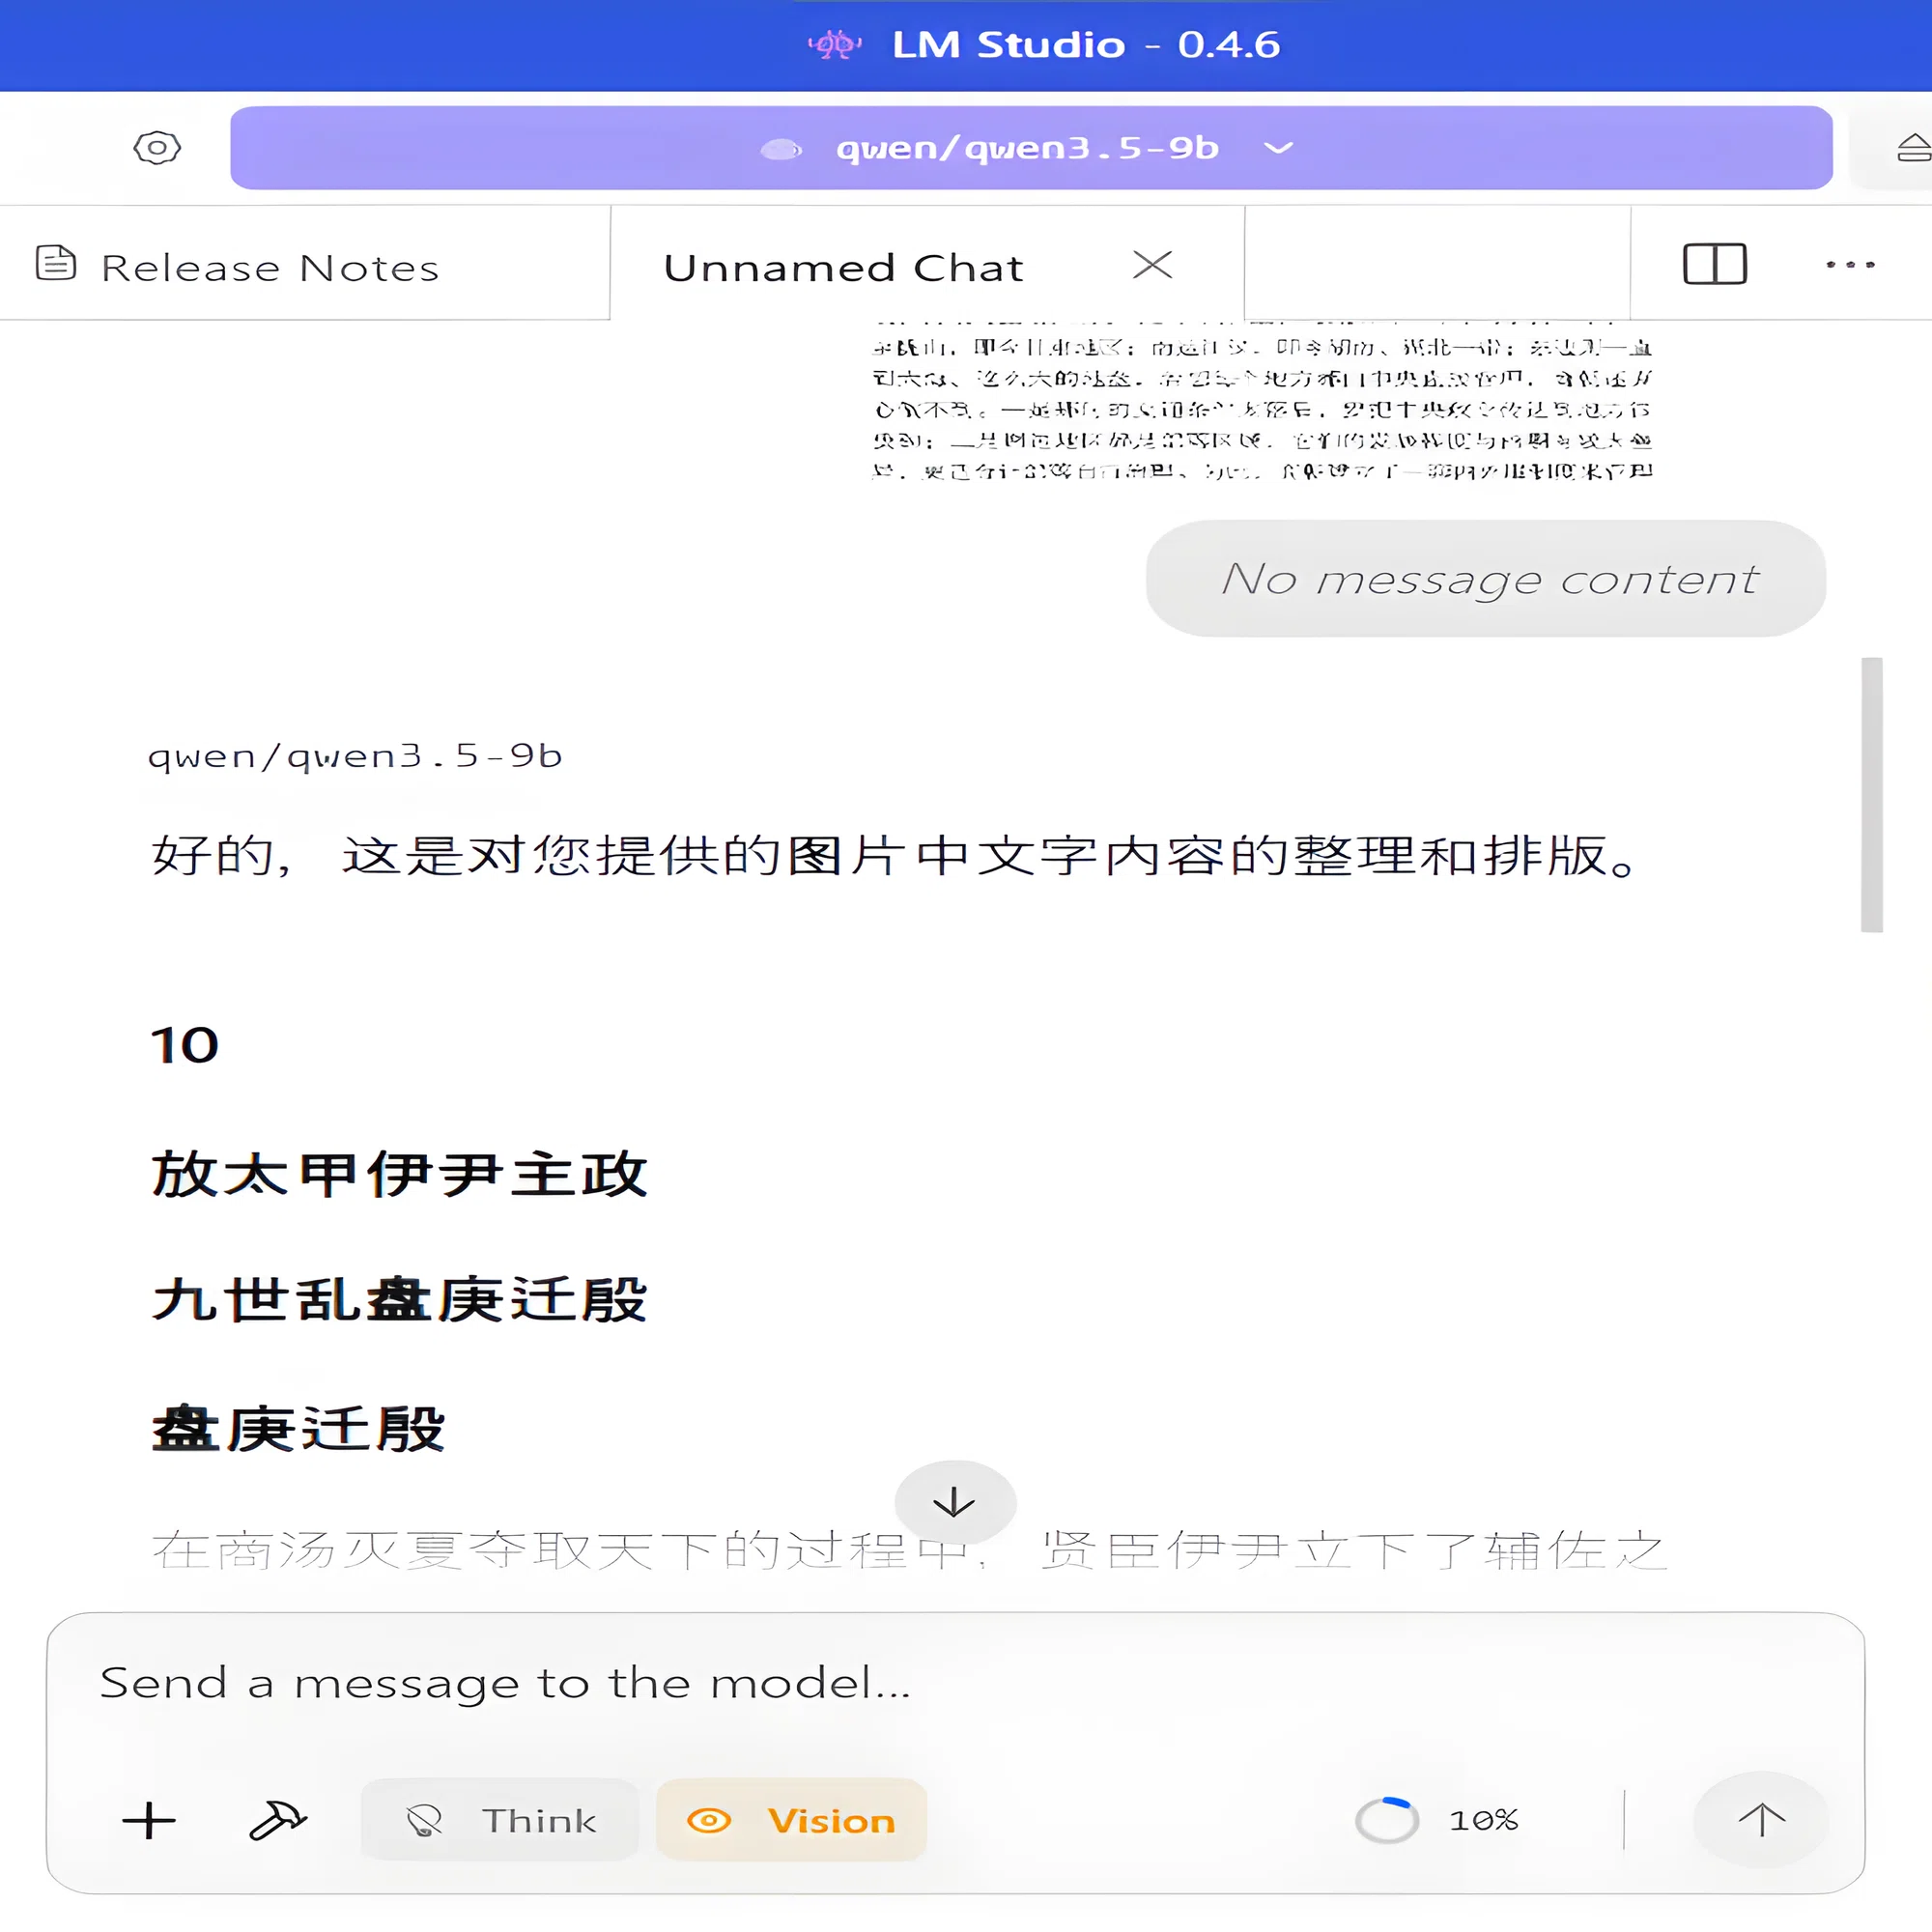Open the hammer tools icon
Screen dimensions: 1932x1932
277,1821
